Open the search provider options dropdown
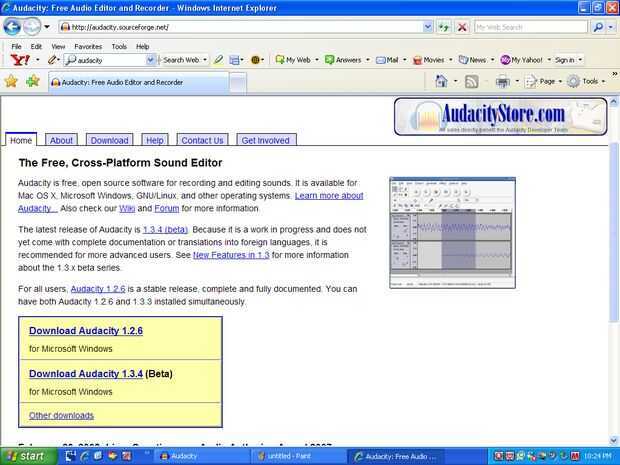 click(x=611, y=27)
